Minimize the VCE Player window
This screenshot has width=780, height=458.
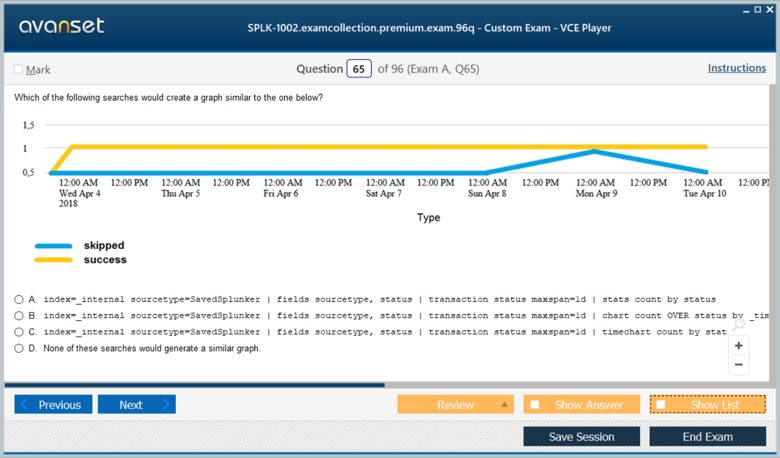[746, 10]
